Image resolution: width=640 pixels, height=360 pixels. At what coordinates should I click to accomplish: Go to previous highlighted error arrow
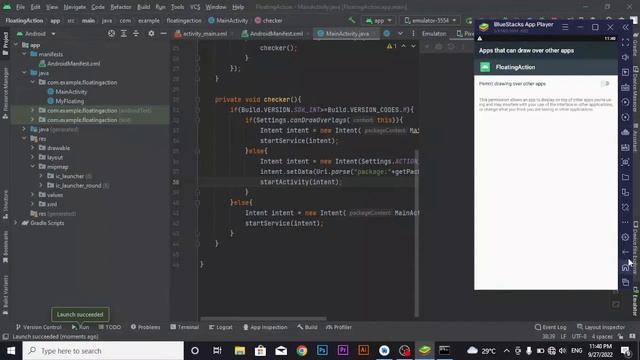(404, 46)
